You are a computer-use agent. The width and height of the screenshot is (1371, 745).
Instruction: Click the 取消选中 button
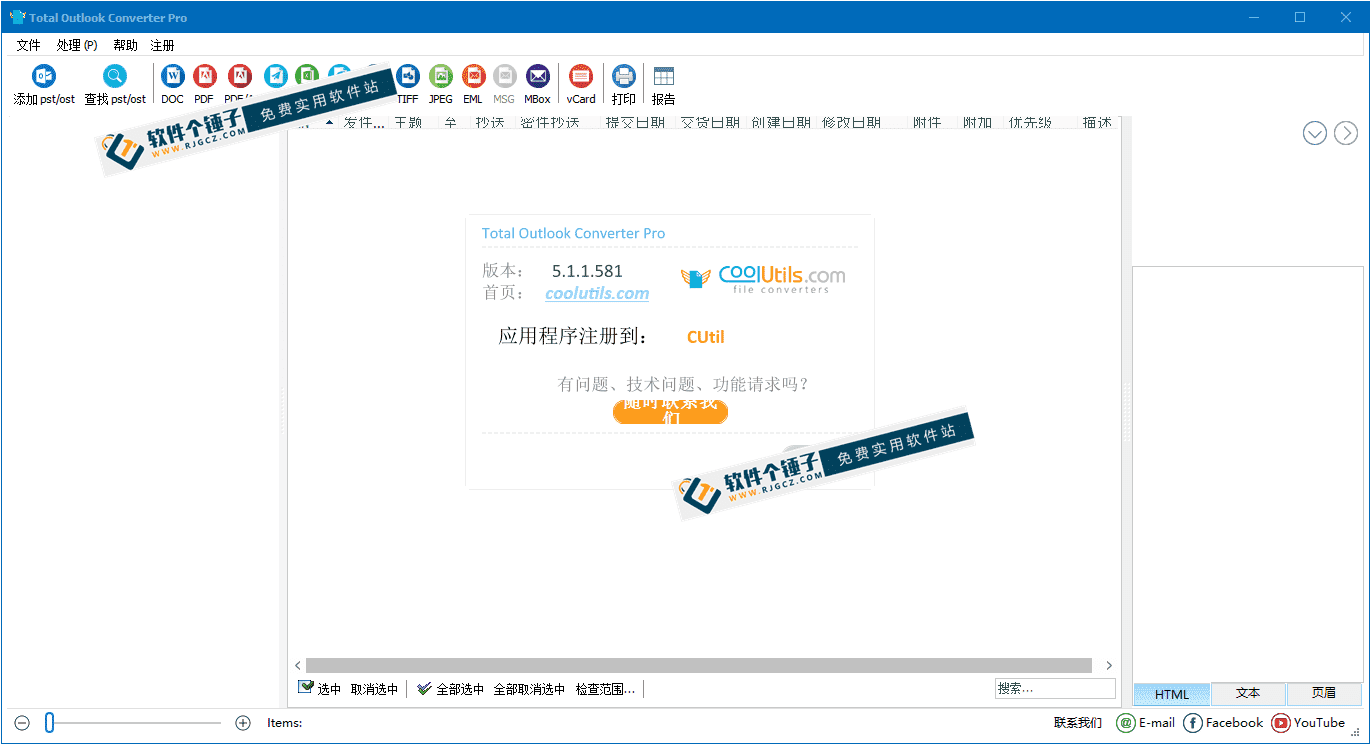[x=375, y=689]
